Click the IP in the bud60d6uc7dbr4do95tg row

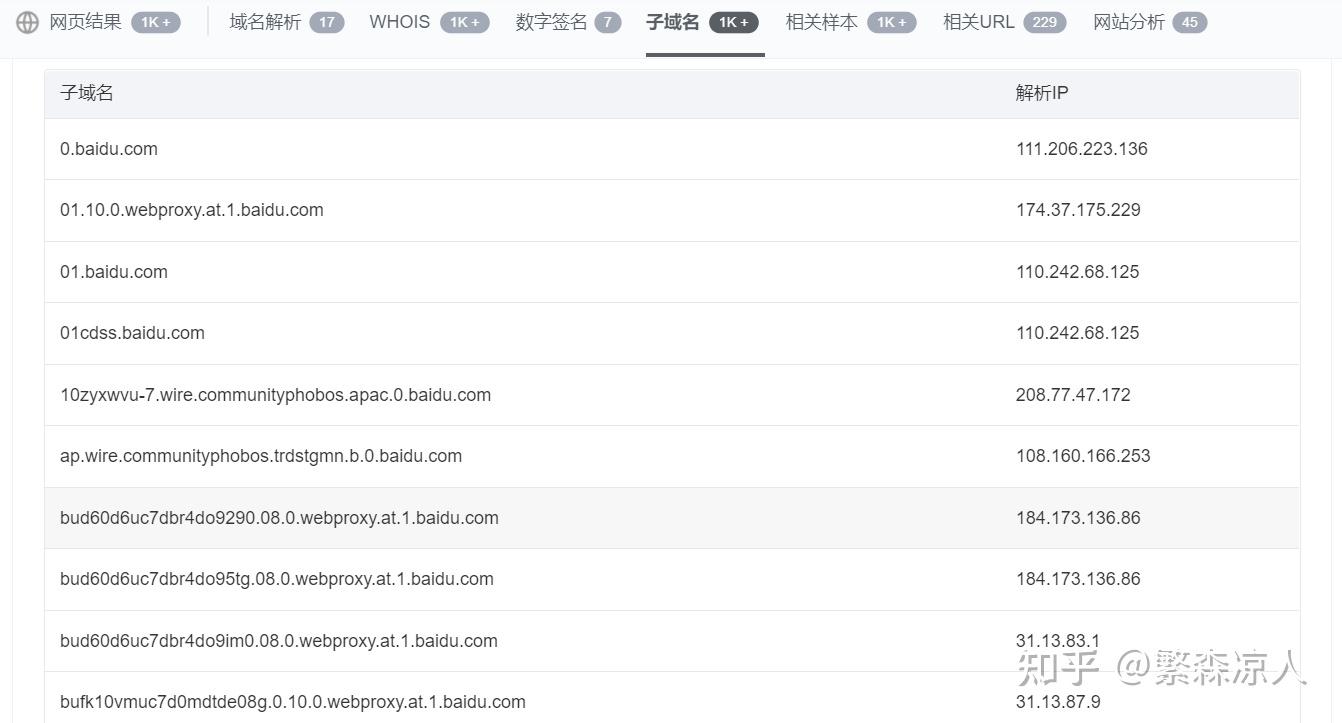click(1078, 579)
